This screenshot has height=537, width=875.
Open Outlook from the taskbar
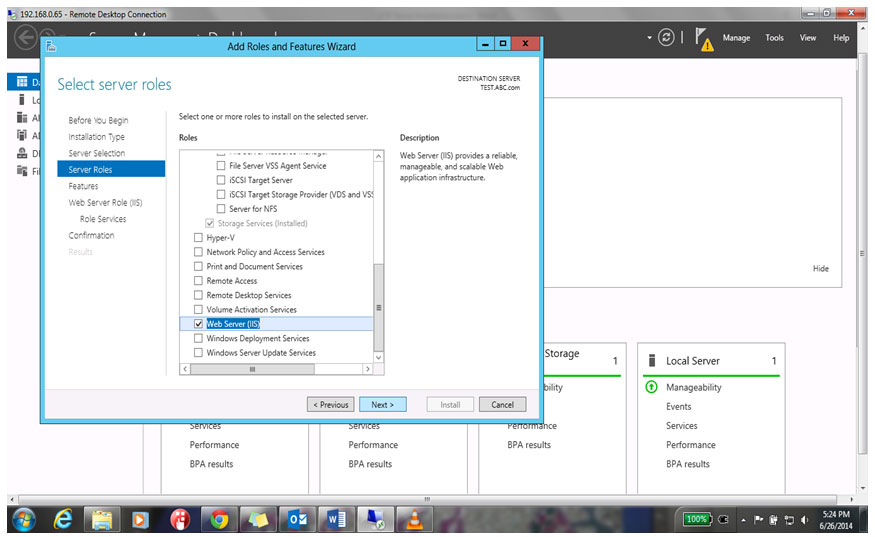click(297, 520)
